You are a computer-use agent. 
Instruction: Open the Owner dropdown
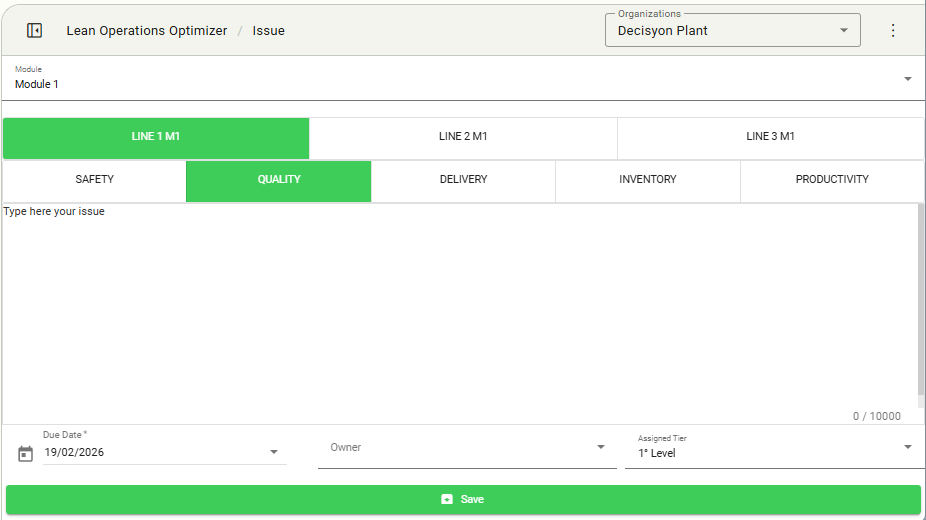601,447
